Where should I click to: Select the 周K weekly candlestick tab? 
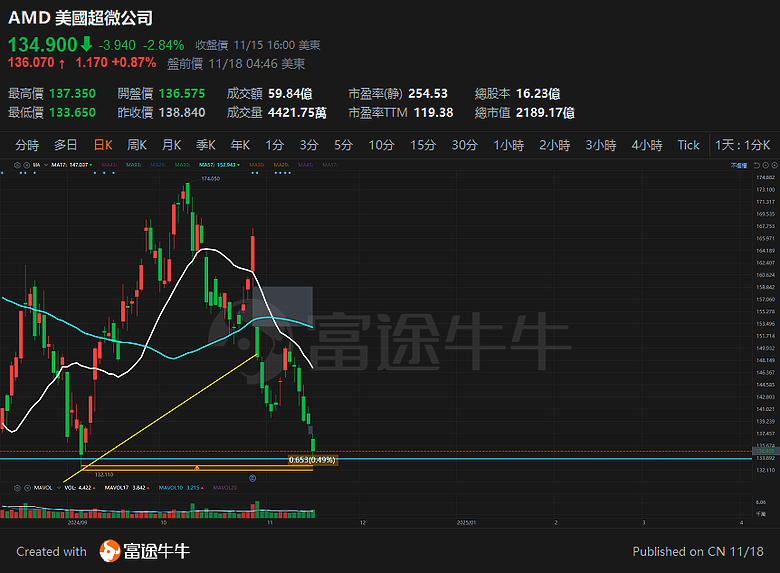137,145
